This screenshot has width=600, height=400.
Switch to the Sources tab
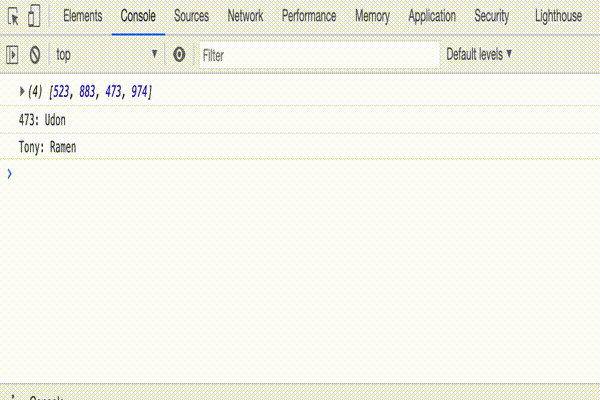(x=191, y=16)
